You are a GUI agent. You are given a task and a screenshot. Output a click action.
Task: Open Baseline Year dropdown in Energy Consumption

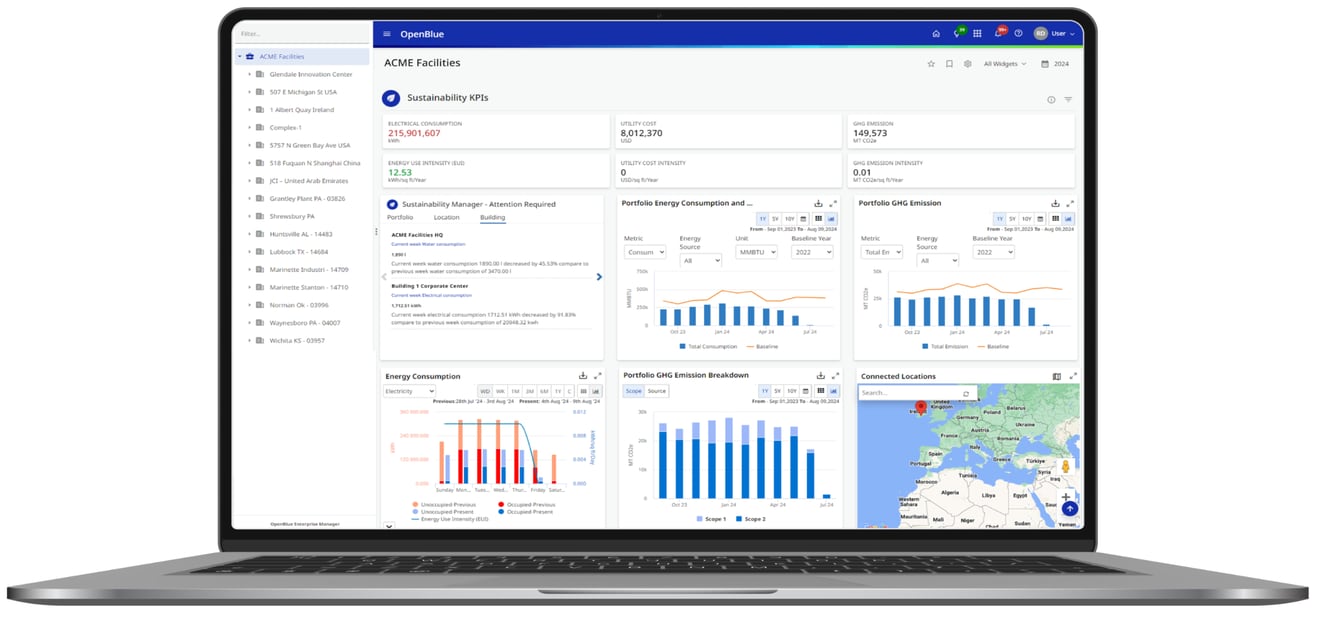pos(810,252)
